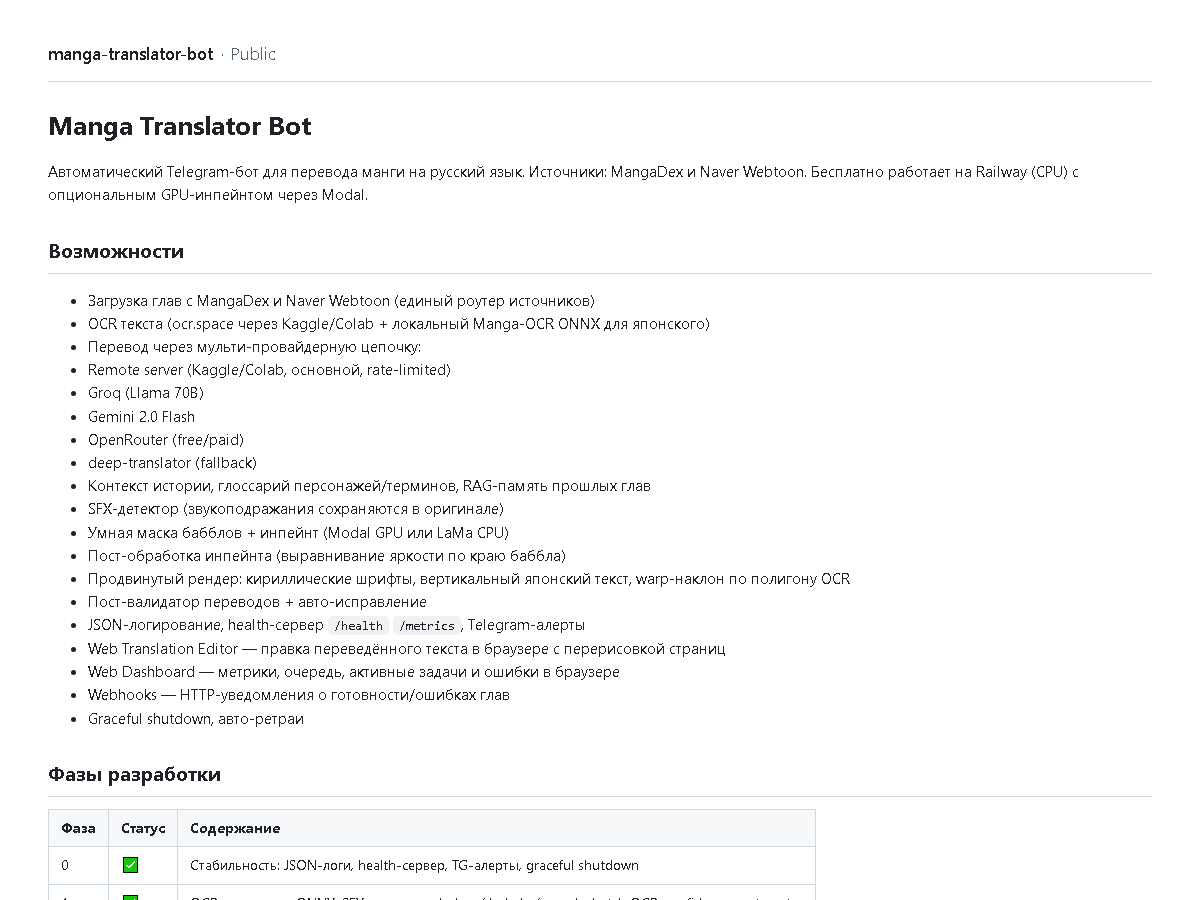Click the Graceful shutdown, авто-ретраи item
This screenshot has width=1200, height=900.
[196, 718]
